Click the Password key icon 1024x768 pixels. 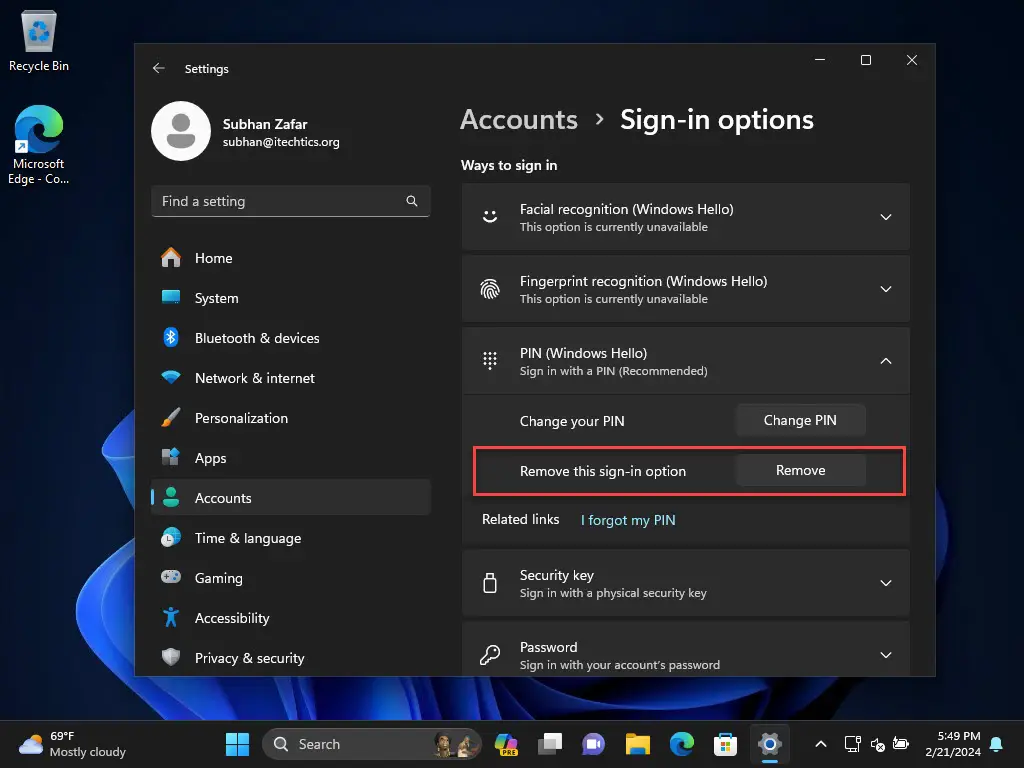coord(490,654)
